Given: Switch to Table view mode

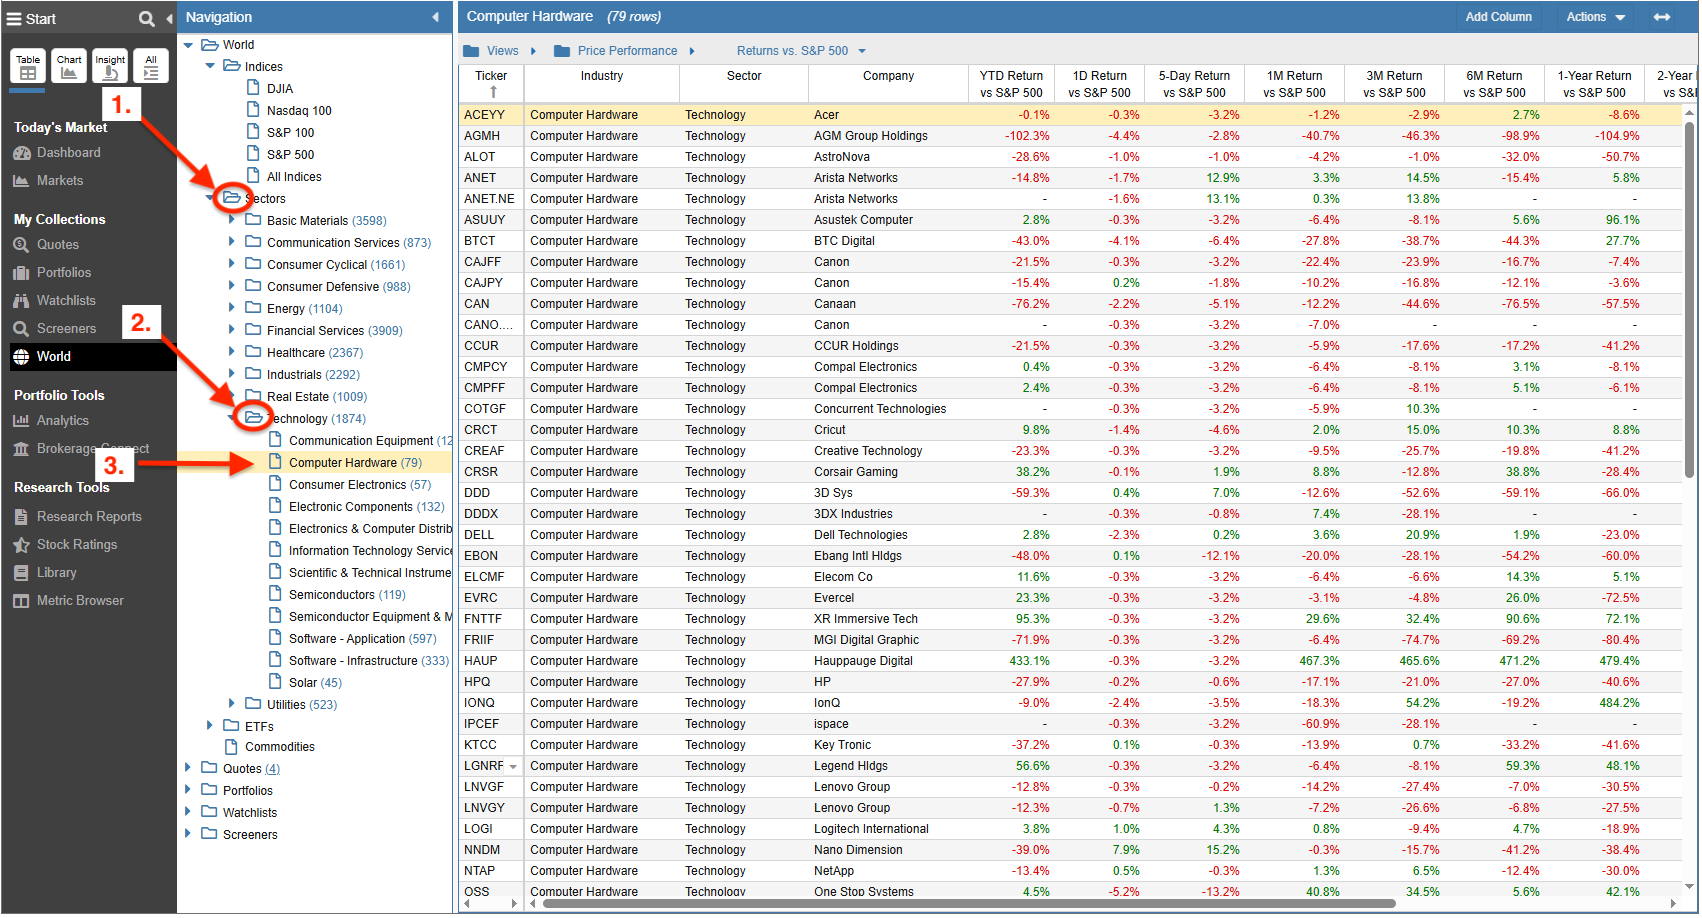Looking at the screenshot, I should coord(28,67).
